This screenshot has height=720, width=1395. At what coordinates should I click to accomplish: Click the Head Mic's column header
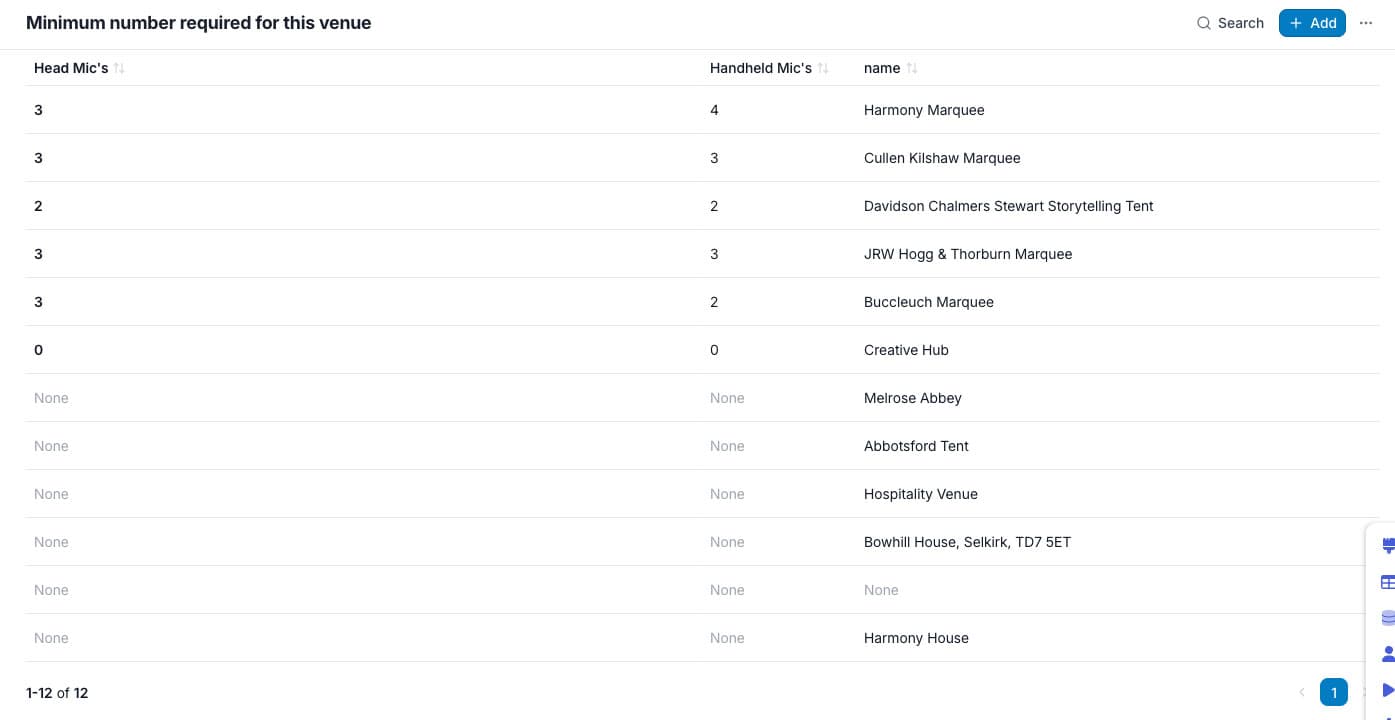[x=71, y=68]
